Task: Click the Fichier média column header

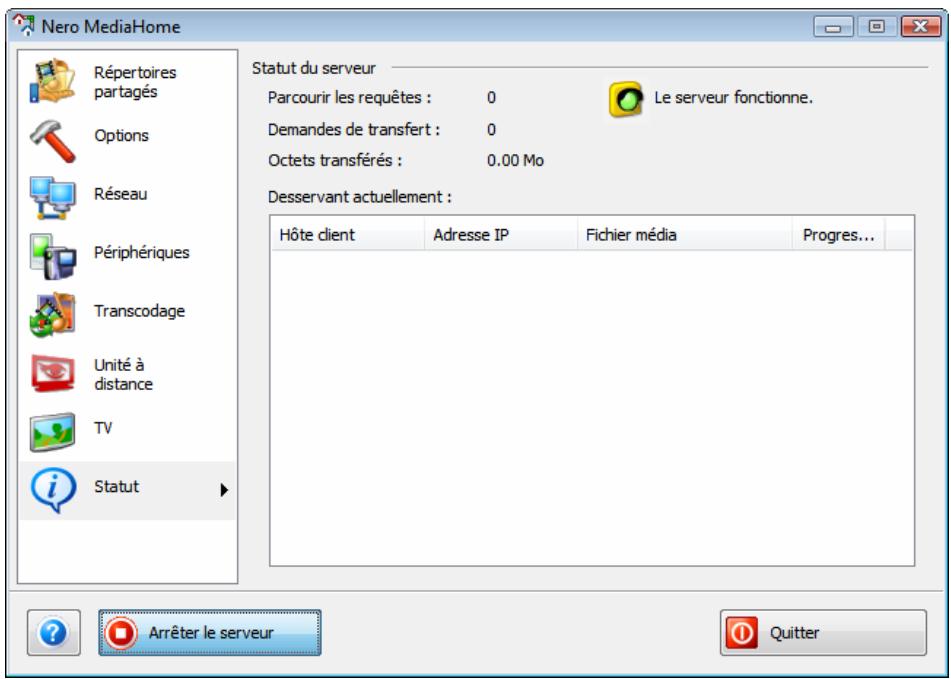Action: (685, 235)
